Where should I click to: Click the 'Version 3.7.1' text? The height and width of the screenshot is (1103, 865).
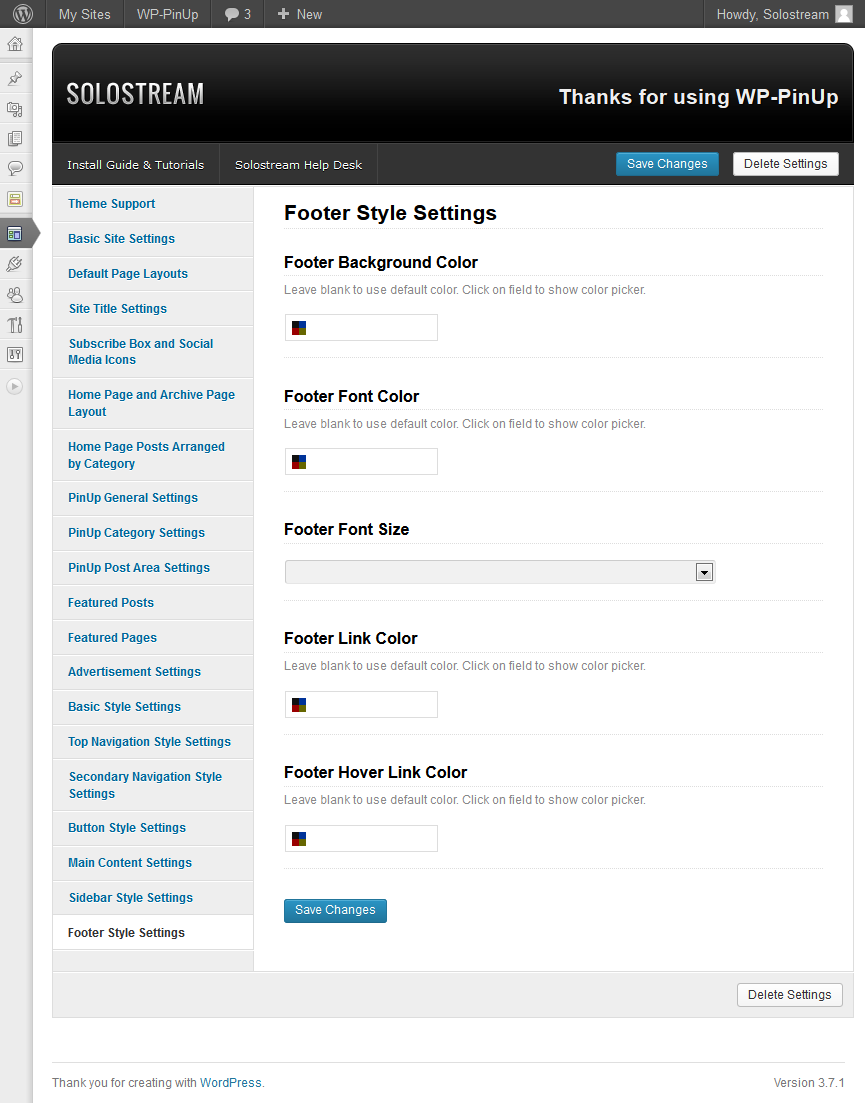click(x=809, y=1083)
